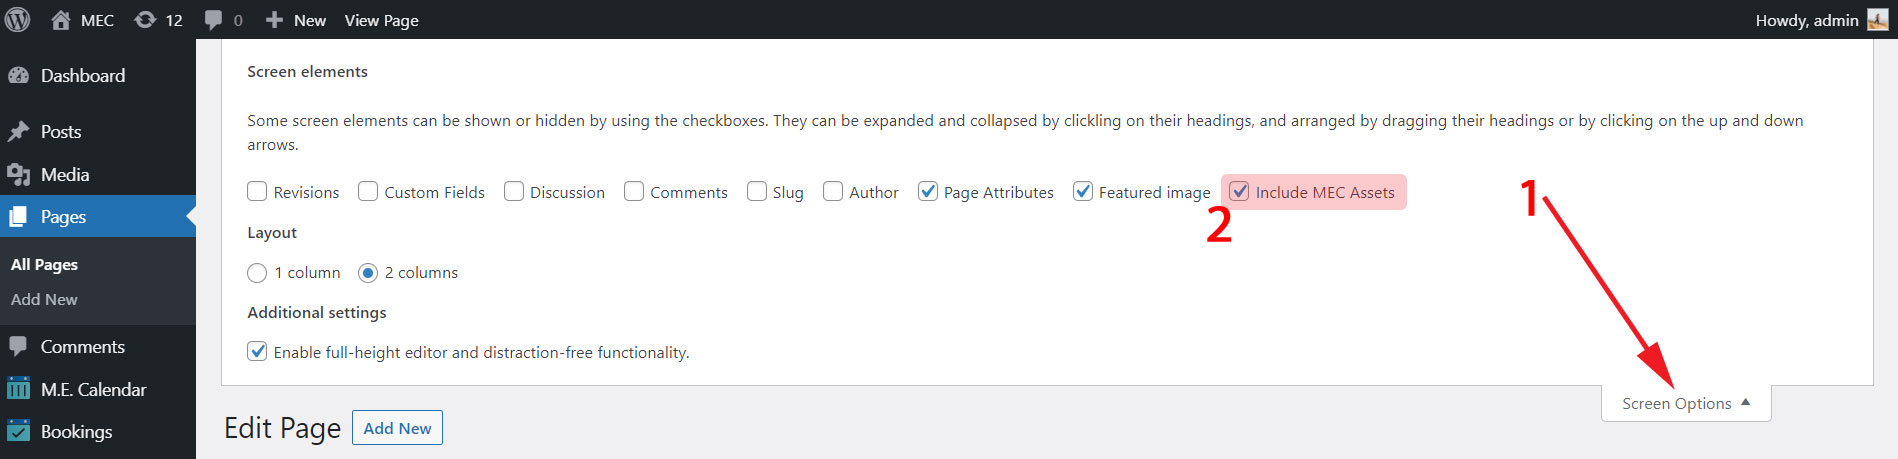The height and width of the screenshot is (459, 1898).
Task: Open the Dashboard menu item
Action: [82, 76]
